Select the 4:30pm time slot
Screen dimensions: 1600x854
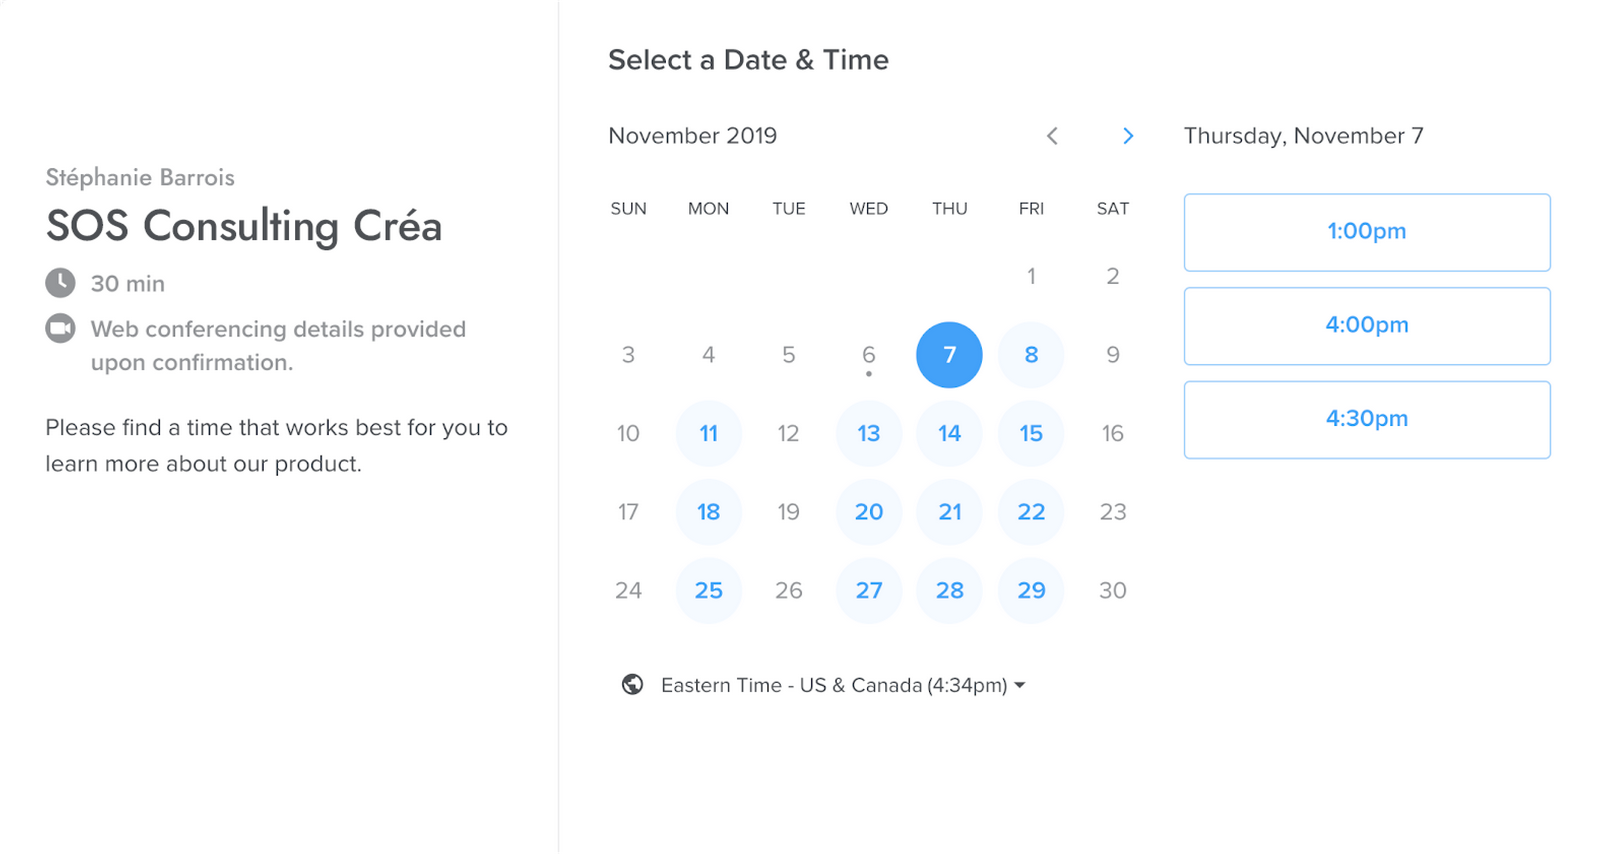coord(1367,420)
